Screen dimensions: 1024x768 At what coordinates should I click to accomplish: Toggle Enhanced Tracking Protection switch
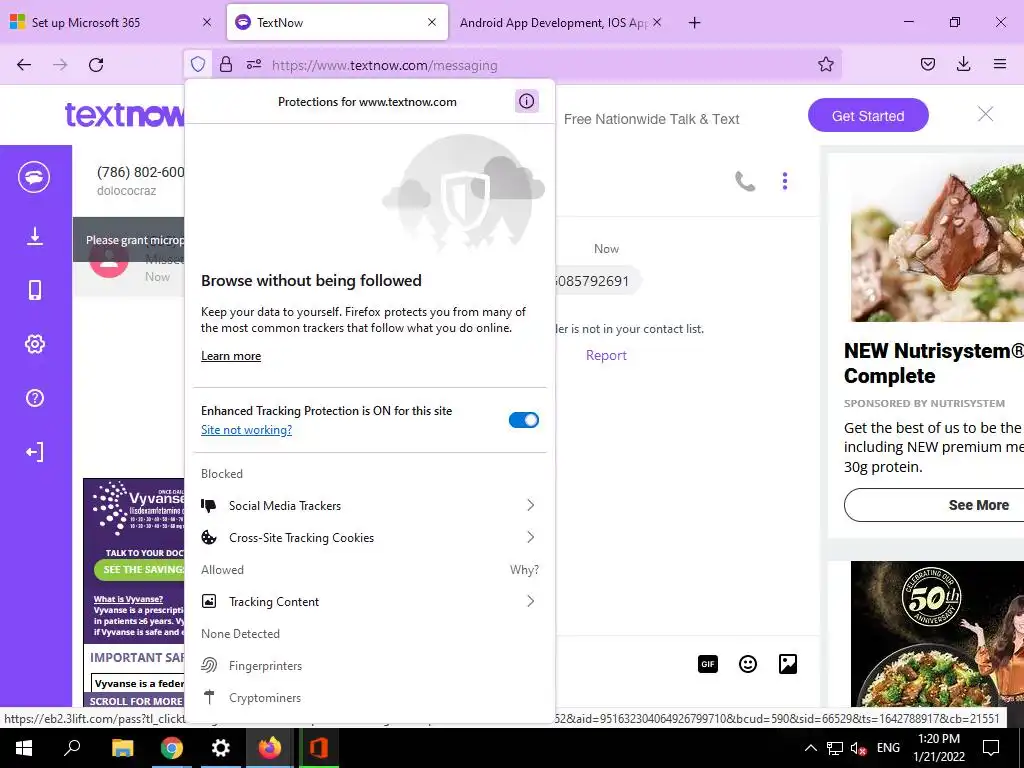coord(524,420)
